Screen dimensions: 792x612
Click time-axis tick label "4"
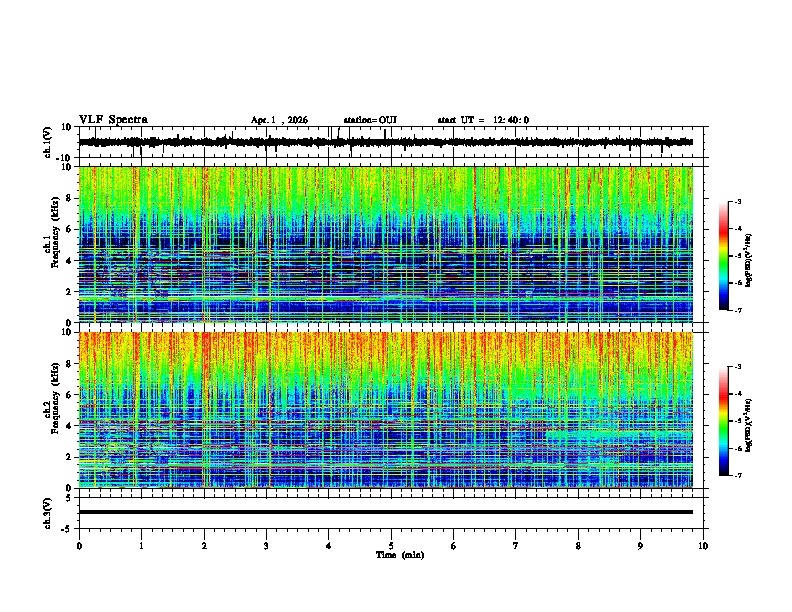tap(329, 546)
